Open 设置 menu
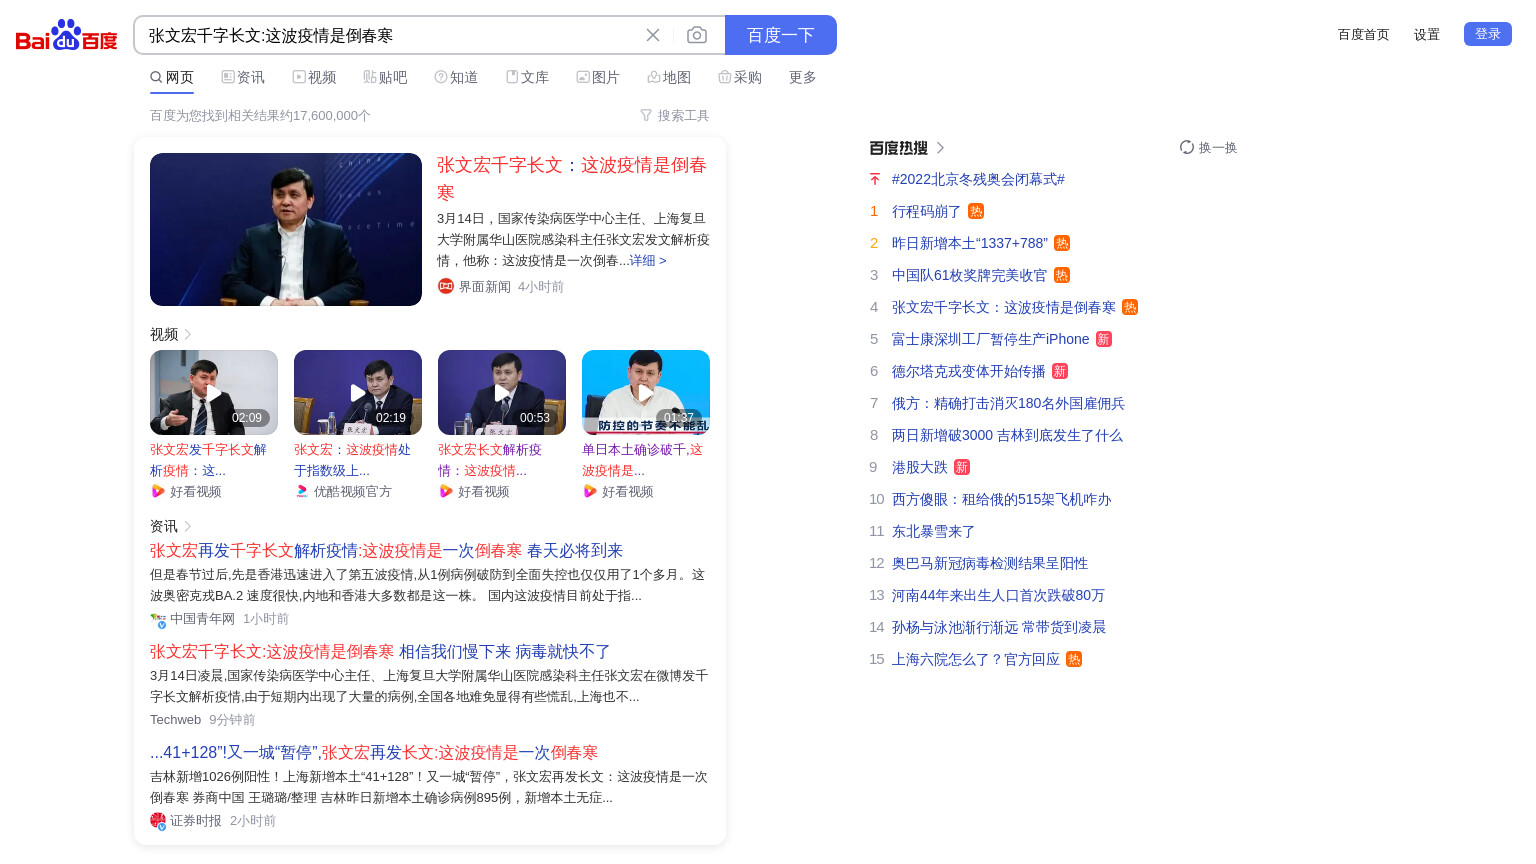The width and height of the screenshot is (1536, 864). 1427,34
